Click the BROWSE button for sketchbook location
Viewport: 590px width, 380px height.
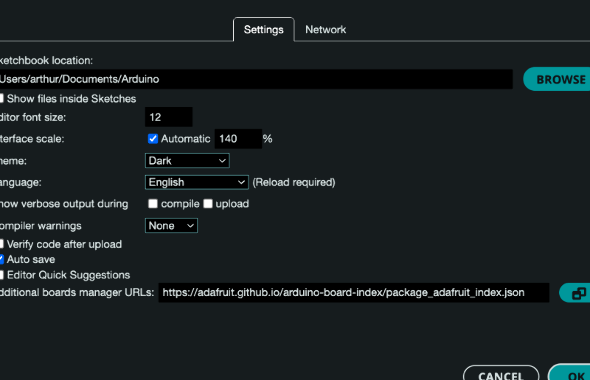[558, 79]
